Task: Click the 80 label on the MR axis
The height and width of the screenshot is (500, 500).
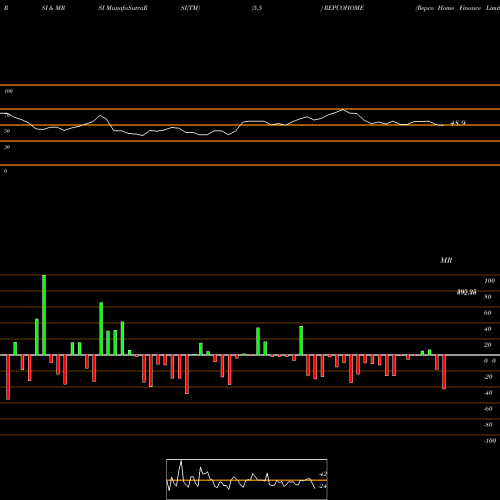Action: coord(488,297)
